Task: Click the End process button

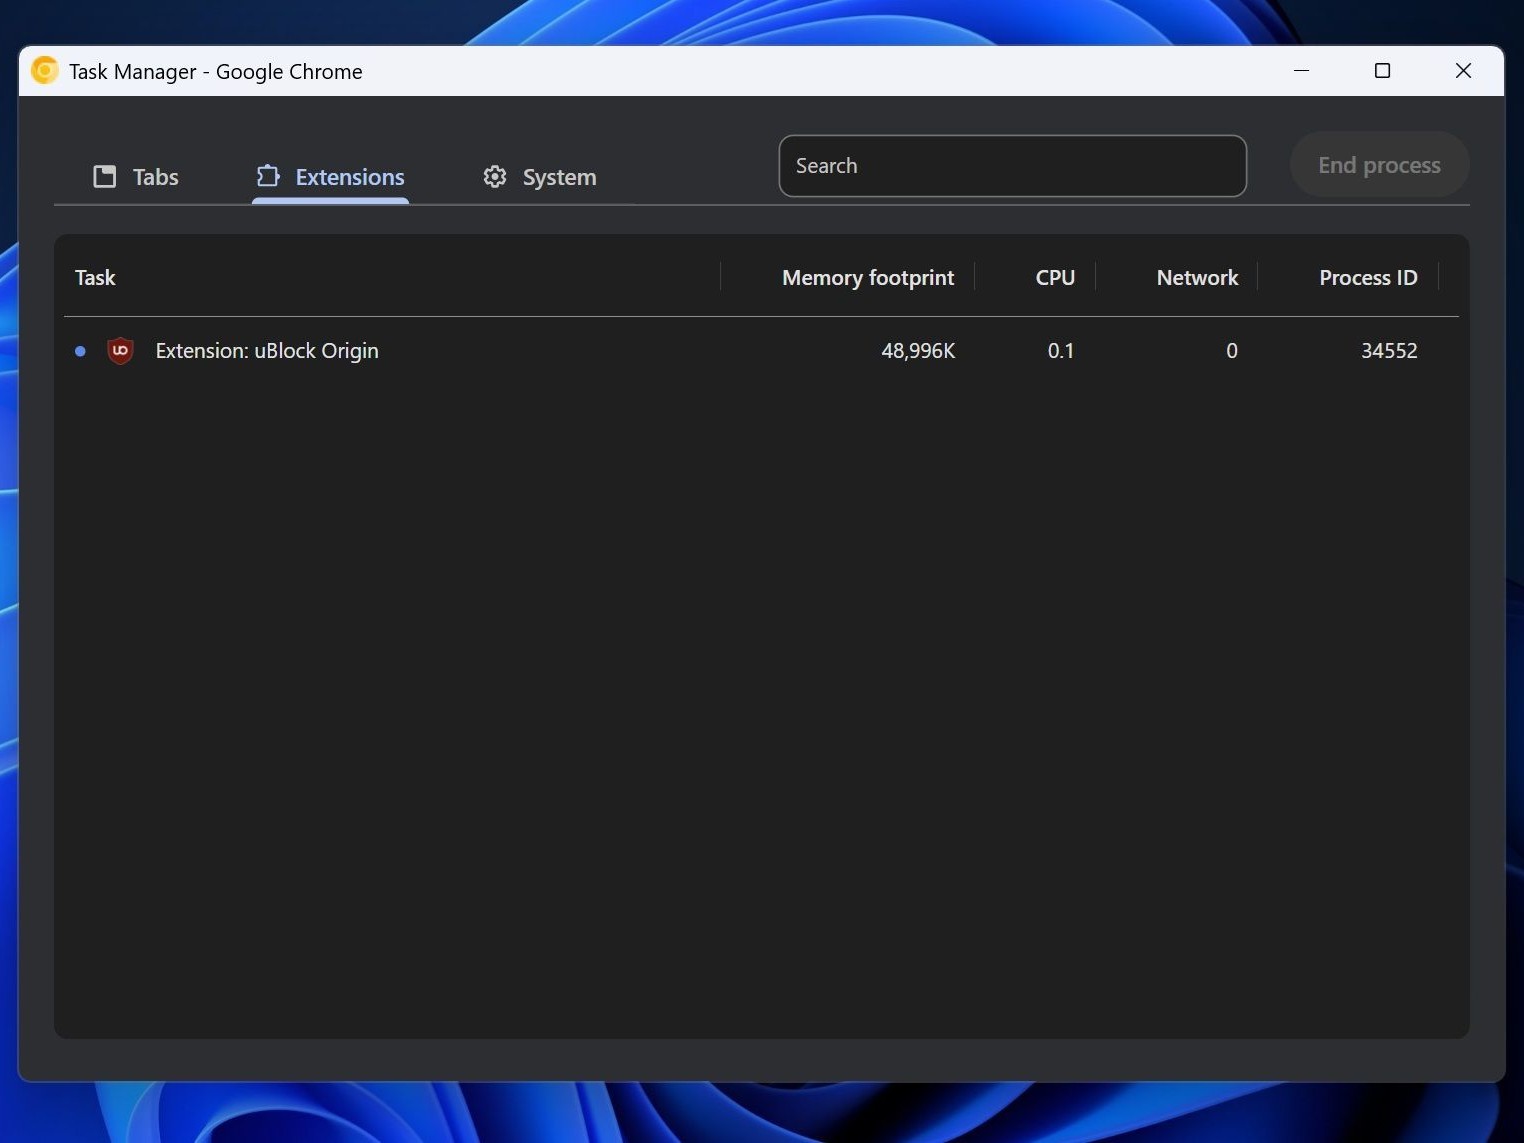Action: tap(1379, 165)
